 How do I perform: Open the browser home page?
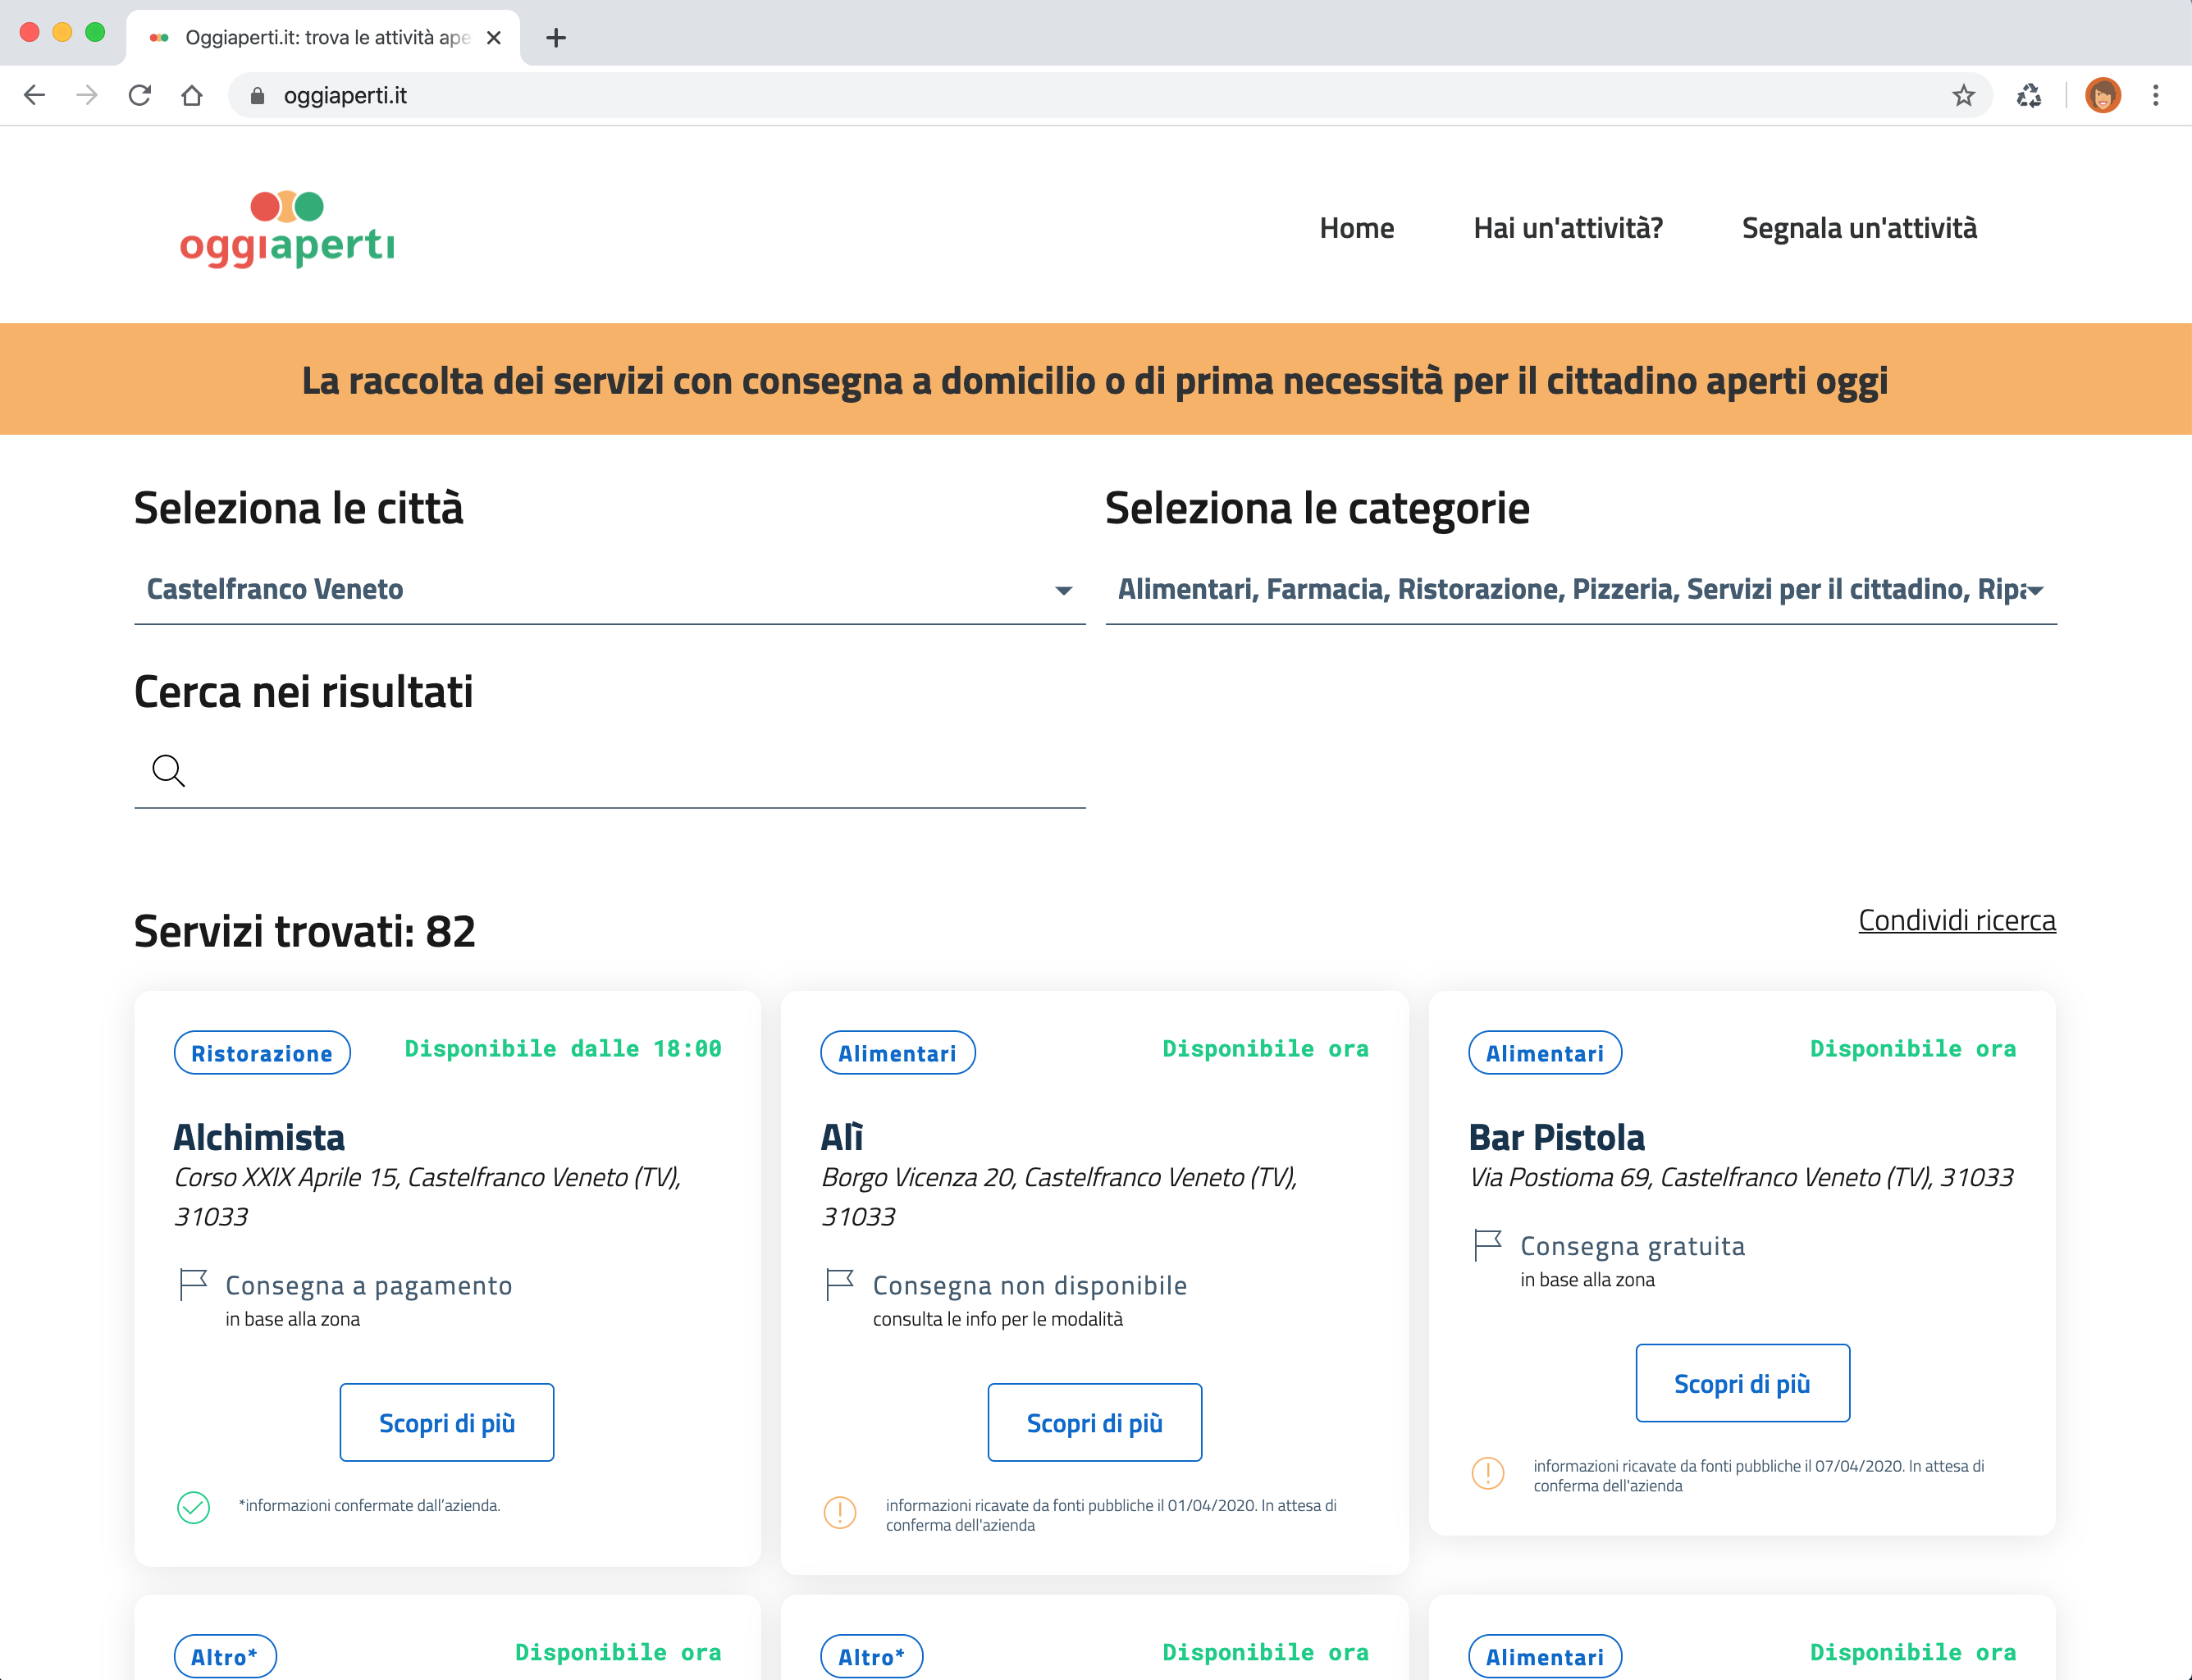192,95
